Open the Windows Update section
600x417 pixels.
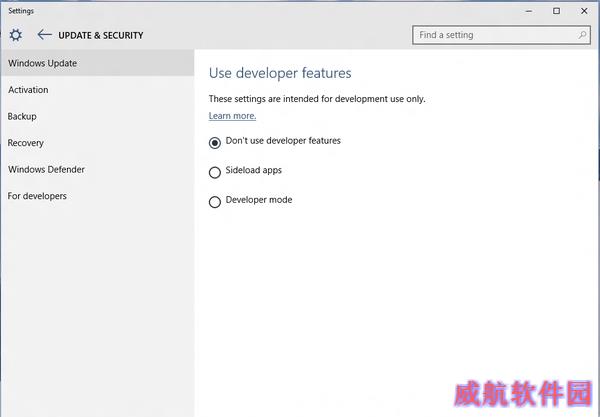tap(98, 63)
